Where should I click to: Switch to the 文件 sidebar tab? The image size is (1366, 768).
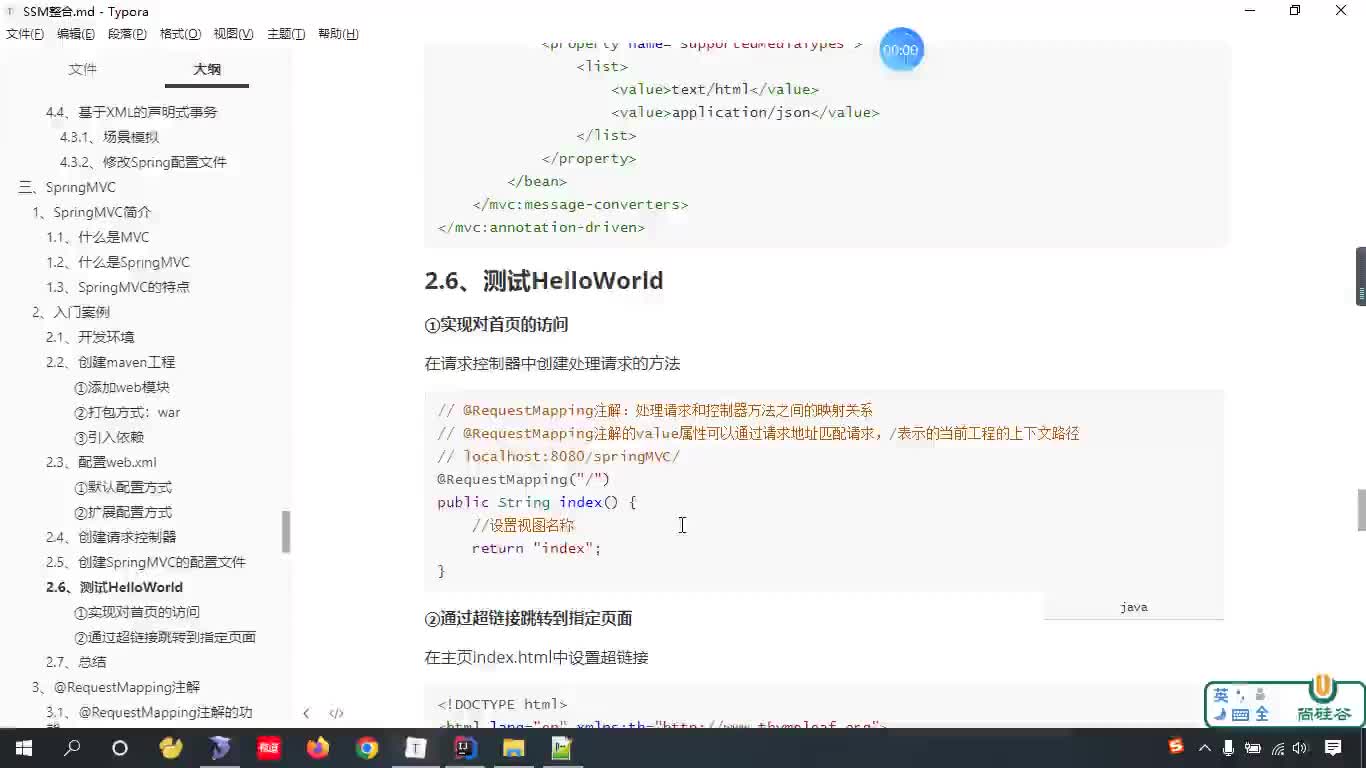tap(83, 69)
